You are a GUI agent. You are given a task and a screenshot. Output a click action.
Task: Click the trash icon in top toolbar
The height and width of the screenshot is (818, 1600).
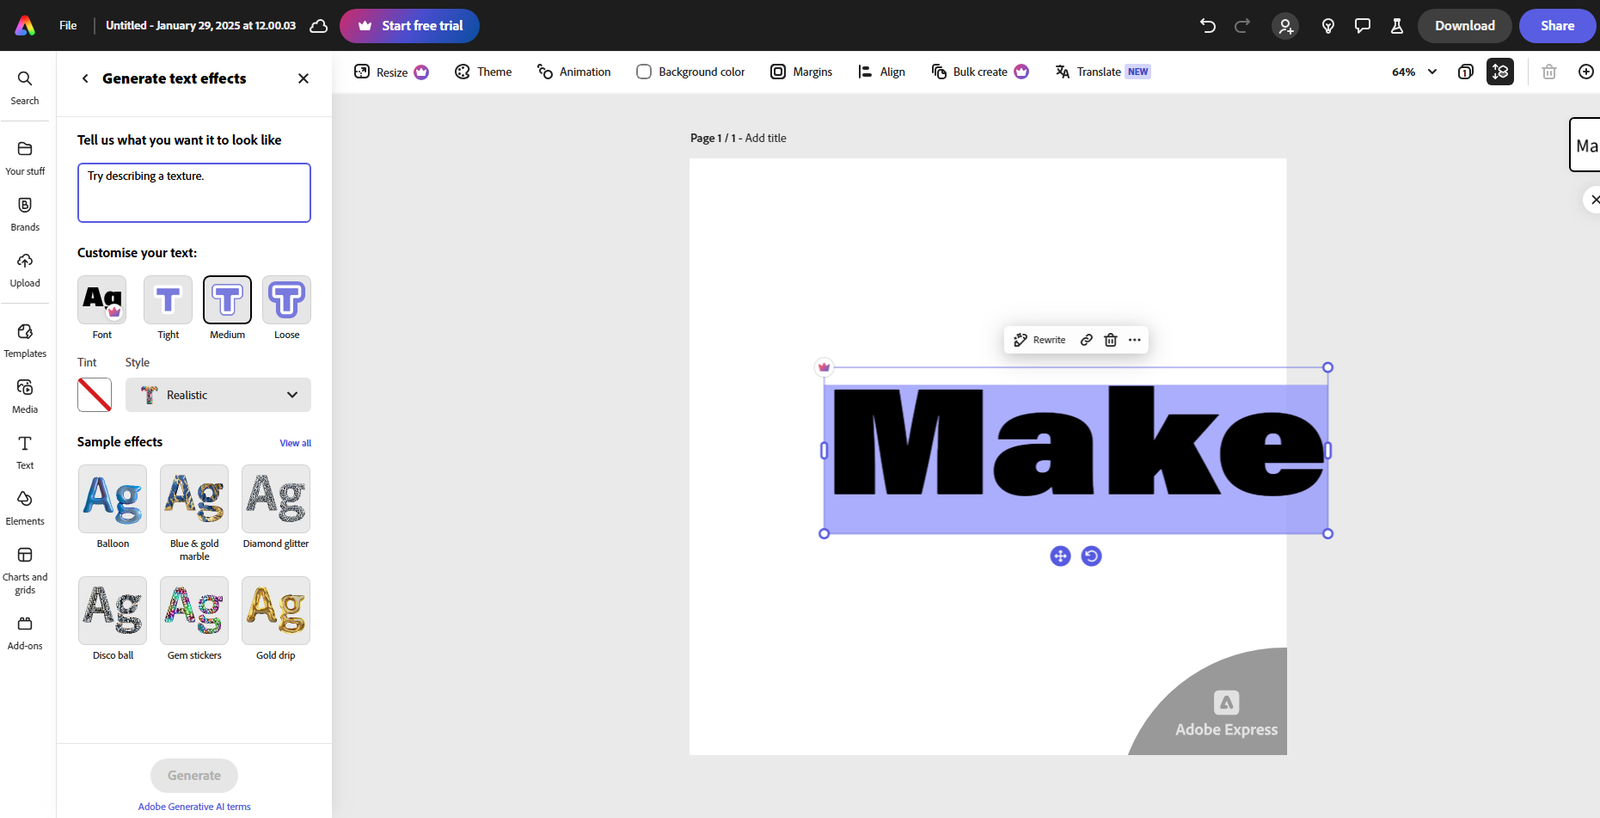point(1549,72)
